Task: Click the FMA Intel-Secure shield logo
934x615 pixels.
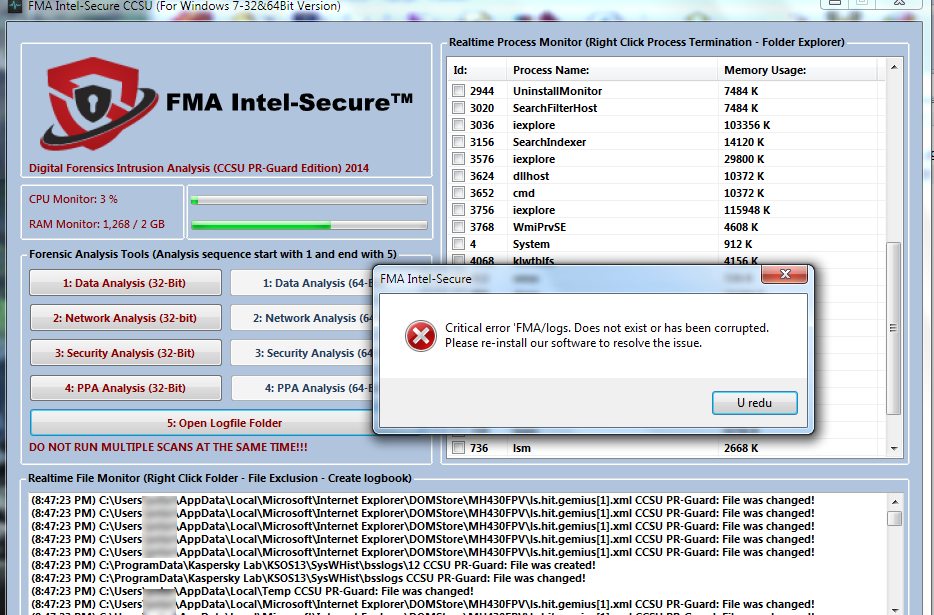Action: click(x=98, y=103)
